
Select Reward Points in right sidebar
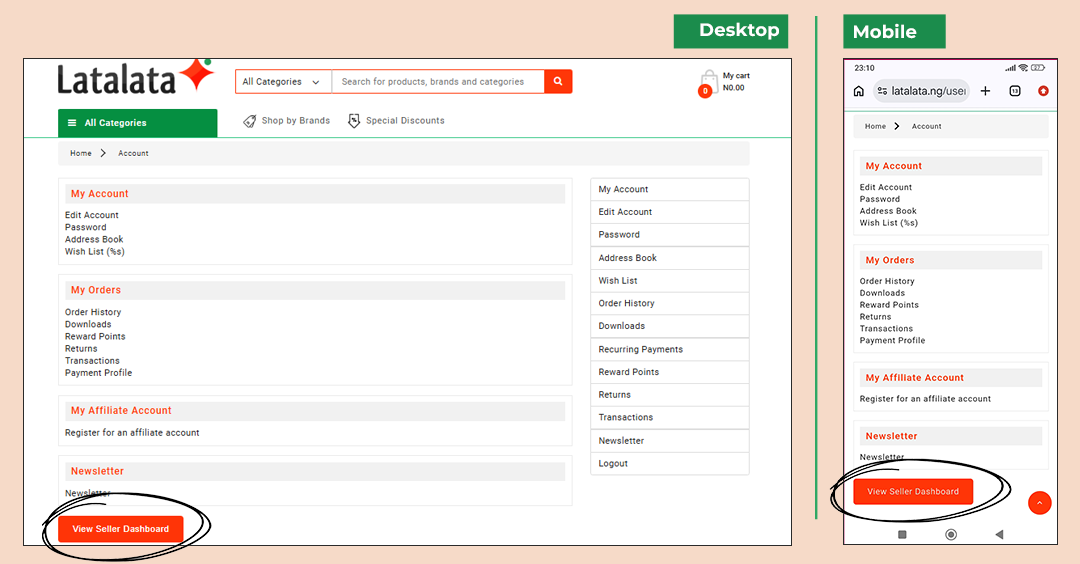pos(669,372)
